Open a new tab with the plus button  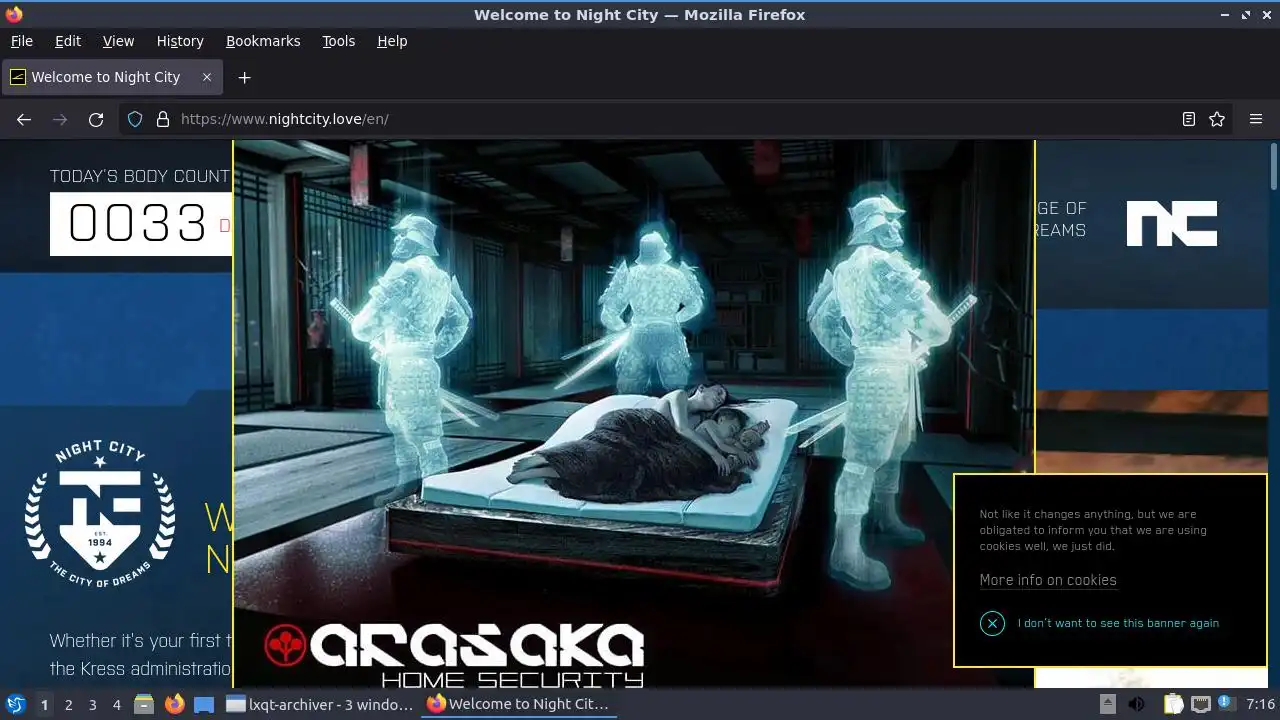(244, 77)
